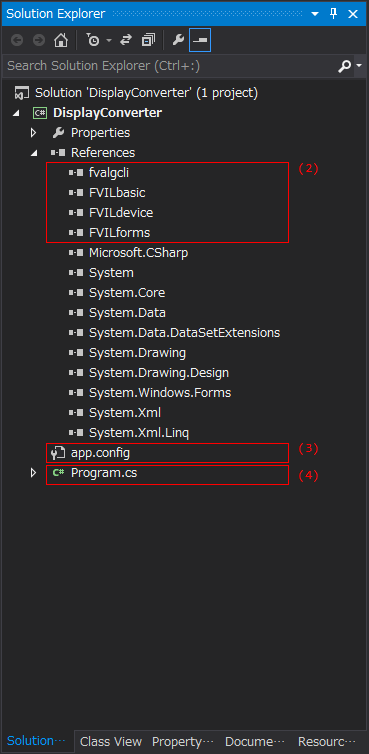This screenshot has height=754, width=369.
Task: Collapse the DisplayConverter project node
Action: (x=16, y=113)
